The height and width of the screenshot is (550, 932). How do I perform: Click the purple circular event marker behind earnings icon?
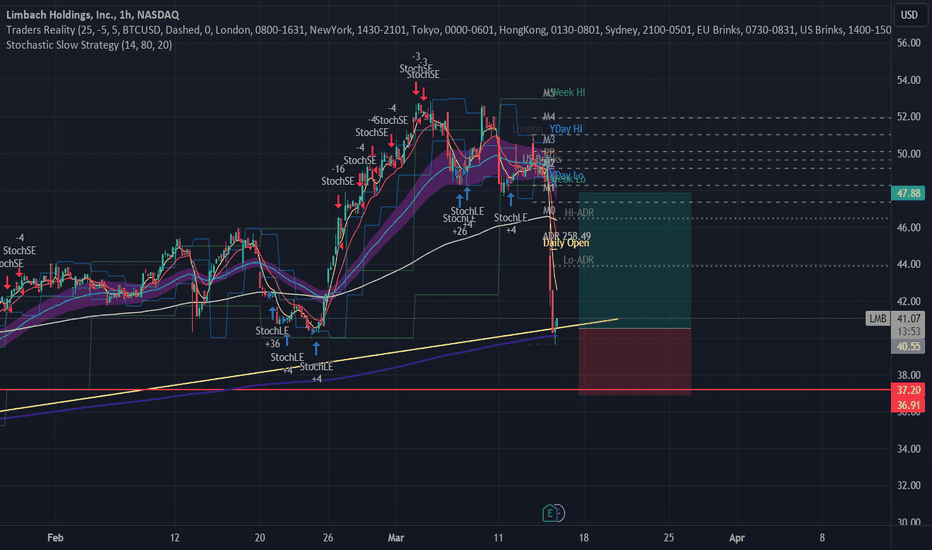(560, 513)
